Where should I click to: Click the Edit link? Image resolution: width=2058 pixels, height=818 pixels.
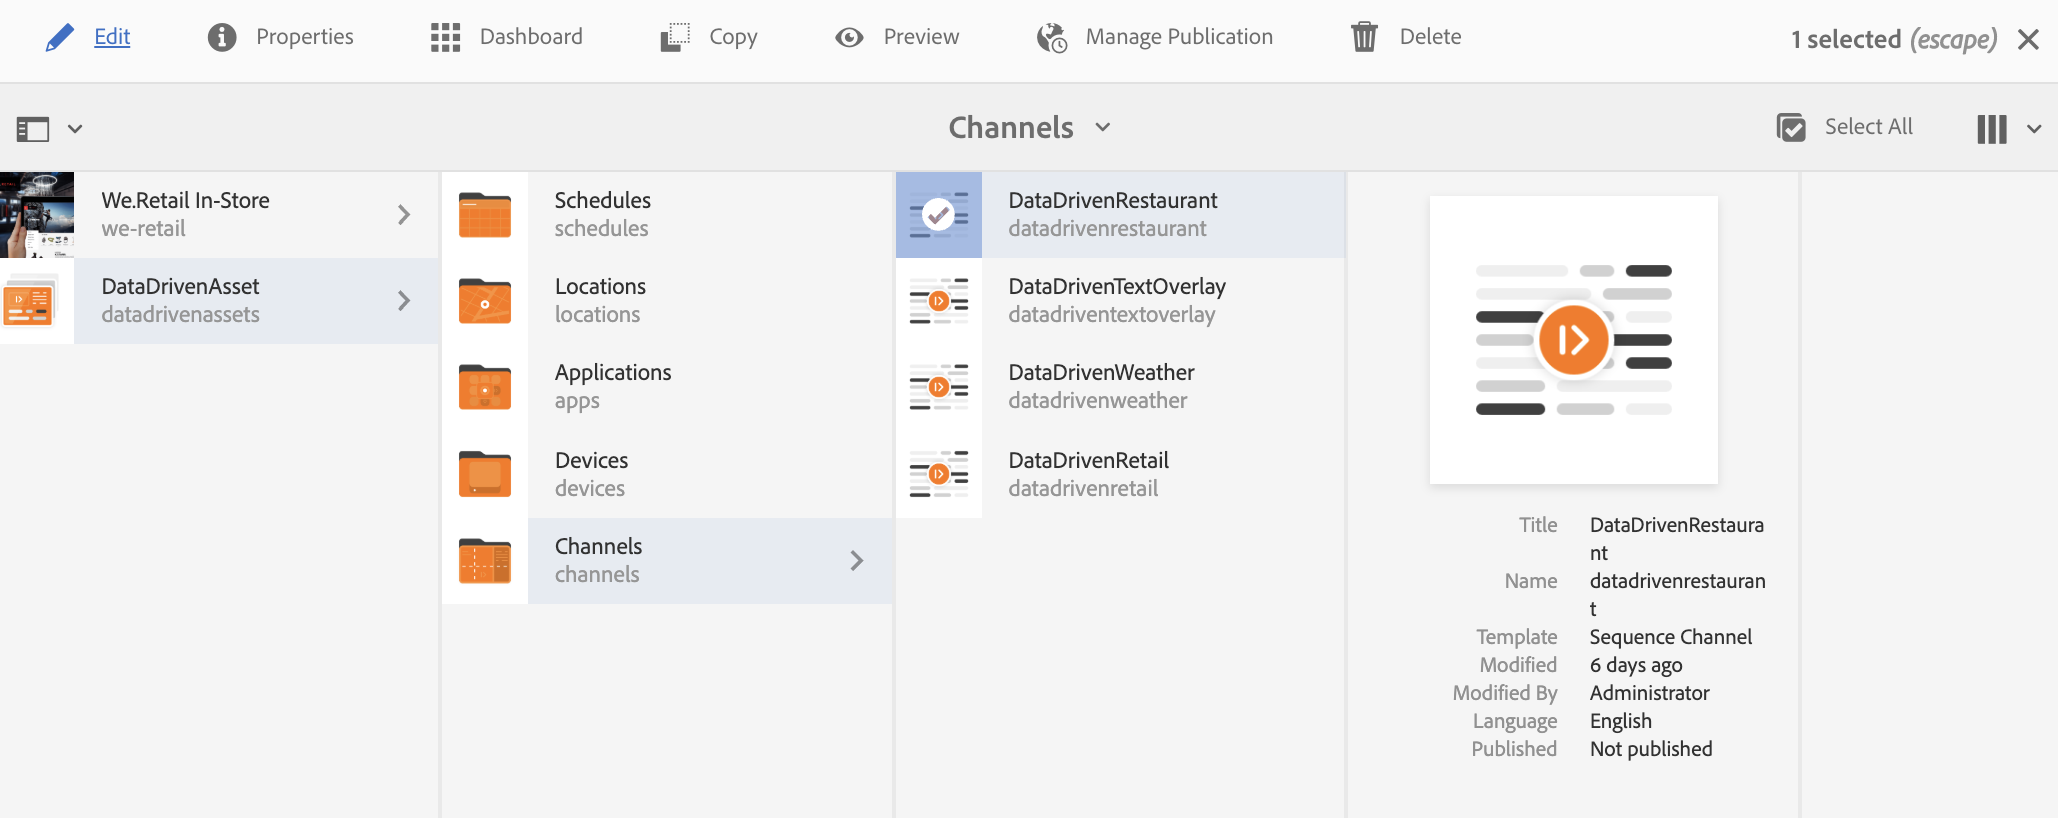[x=112, y=37]
